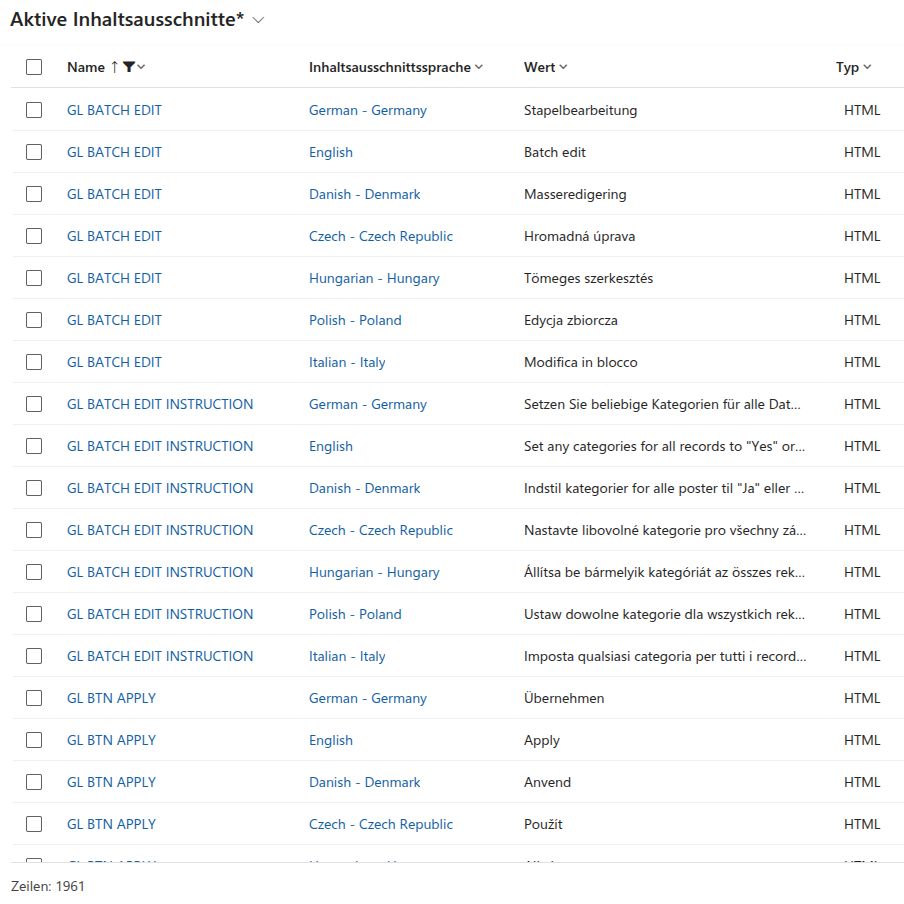This screenshot has height=904, width=904.
Task: Check the checkbox for the English GL BTN APPLY row
Action: coord(34,740)
